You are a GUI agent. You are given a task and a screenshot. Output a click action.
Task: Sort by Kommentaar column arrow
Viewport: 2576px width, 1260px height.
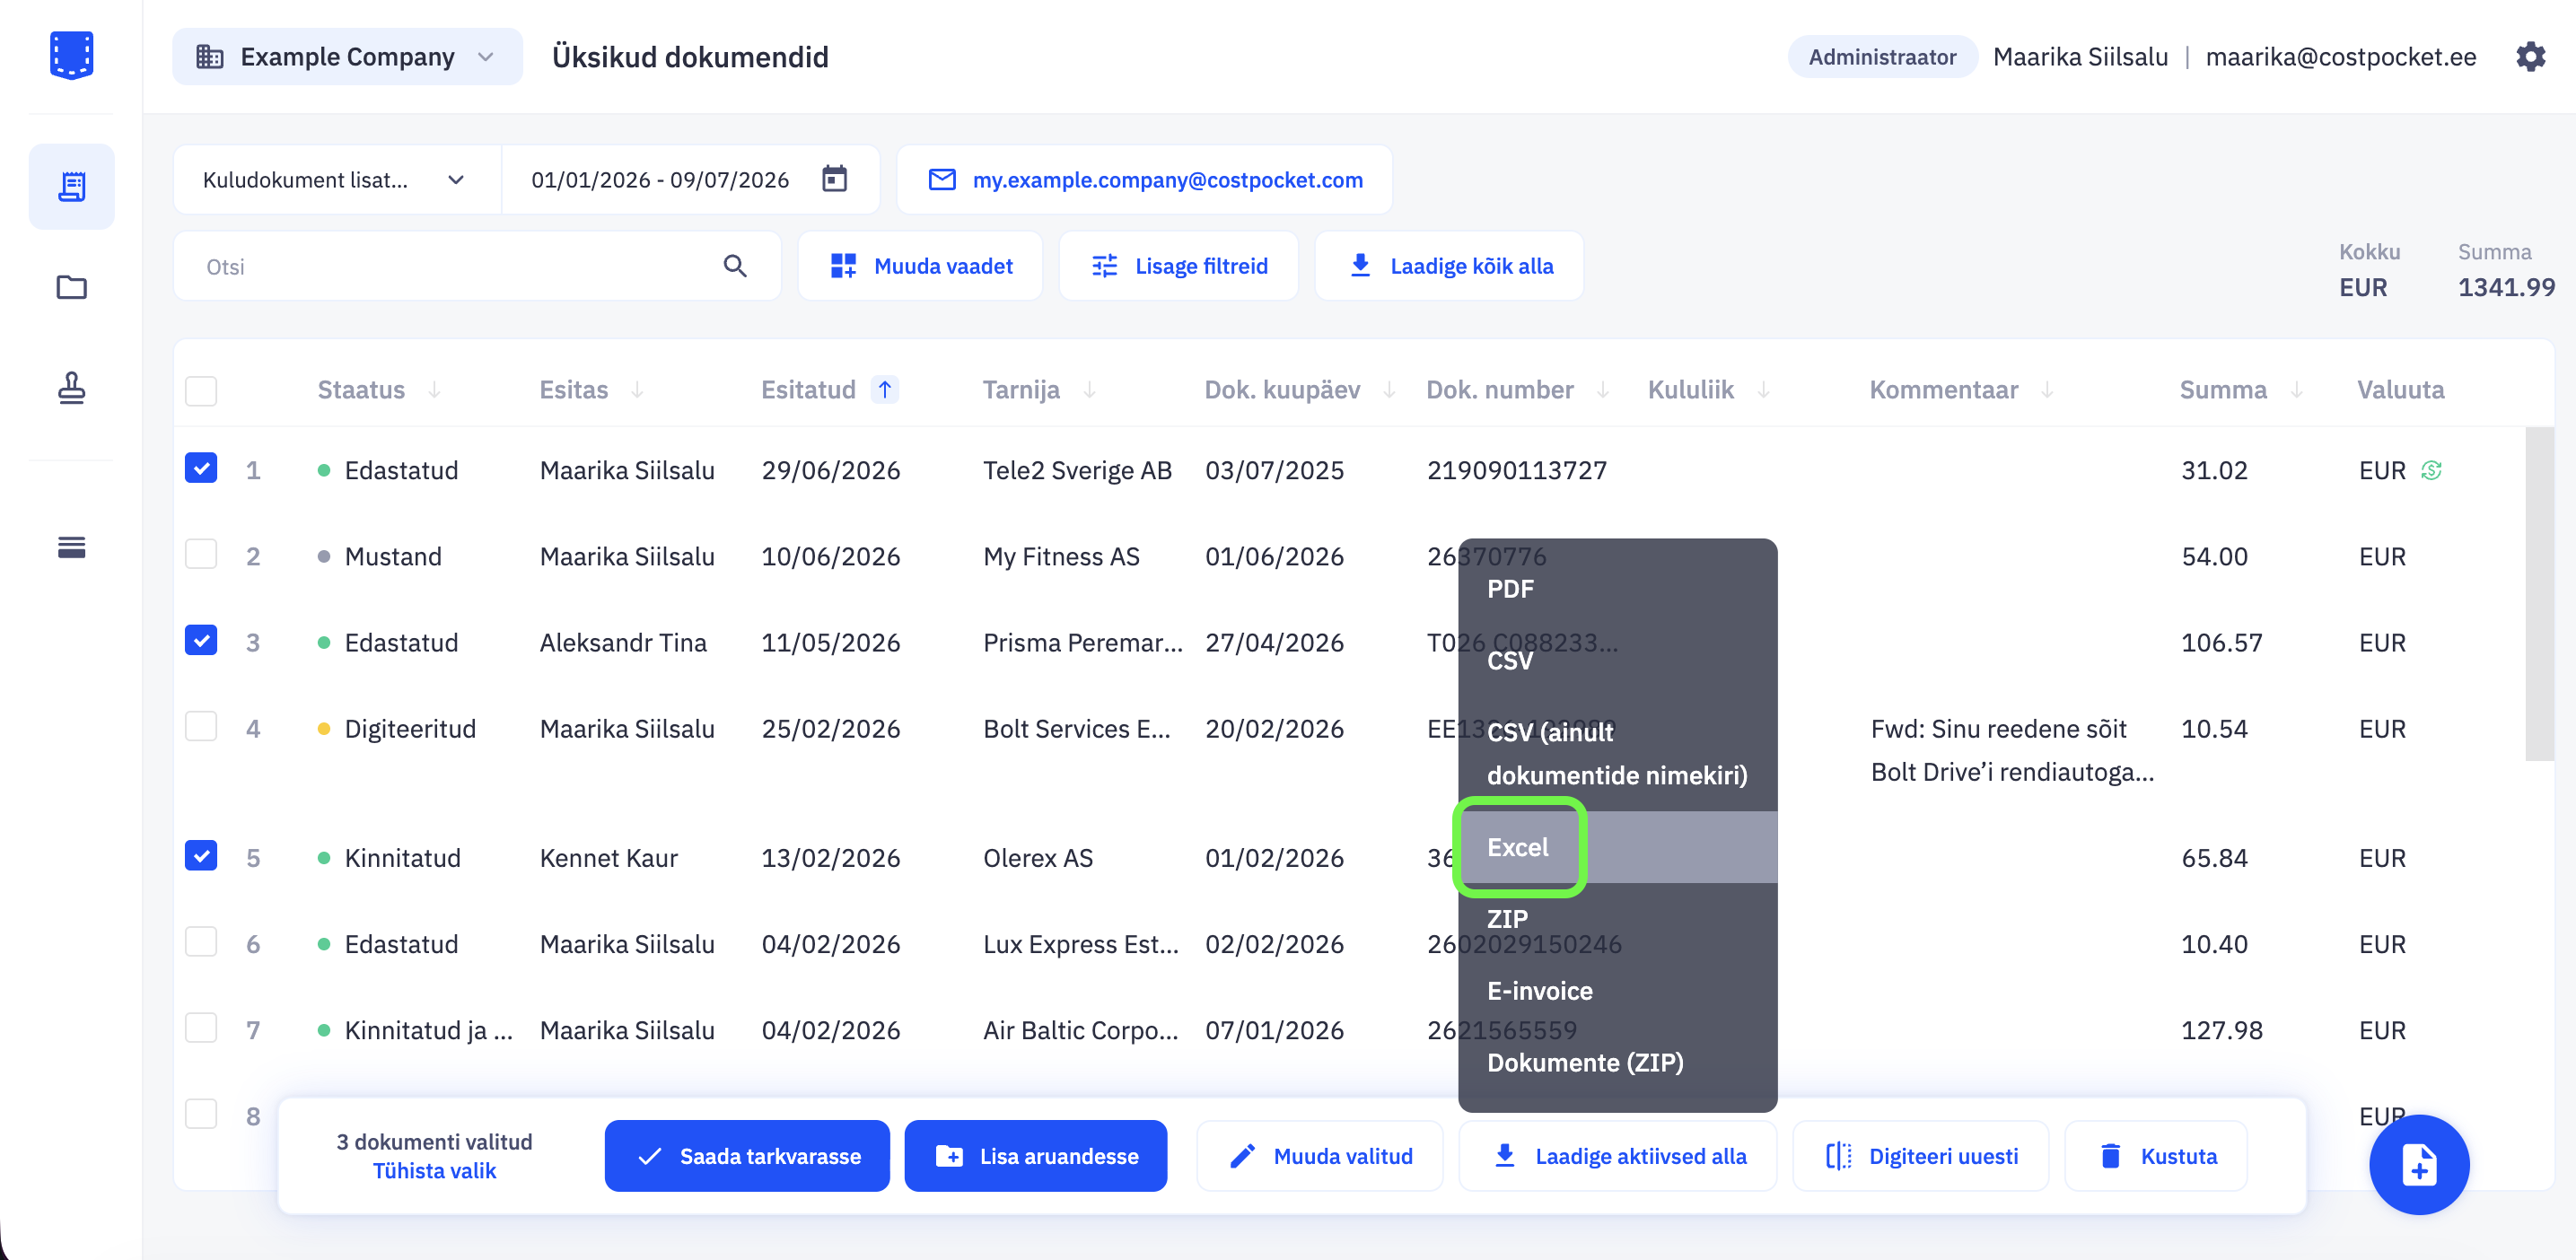coord(2047,389)
